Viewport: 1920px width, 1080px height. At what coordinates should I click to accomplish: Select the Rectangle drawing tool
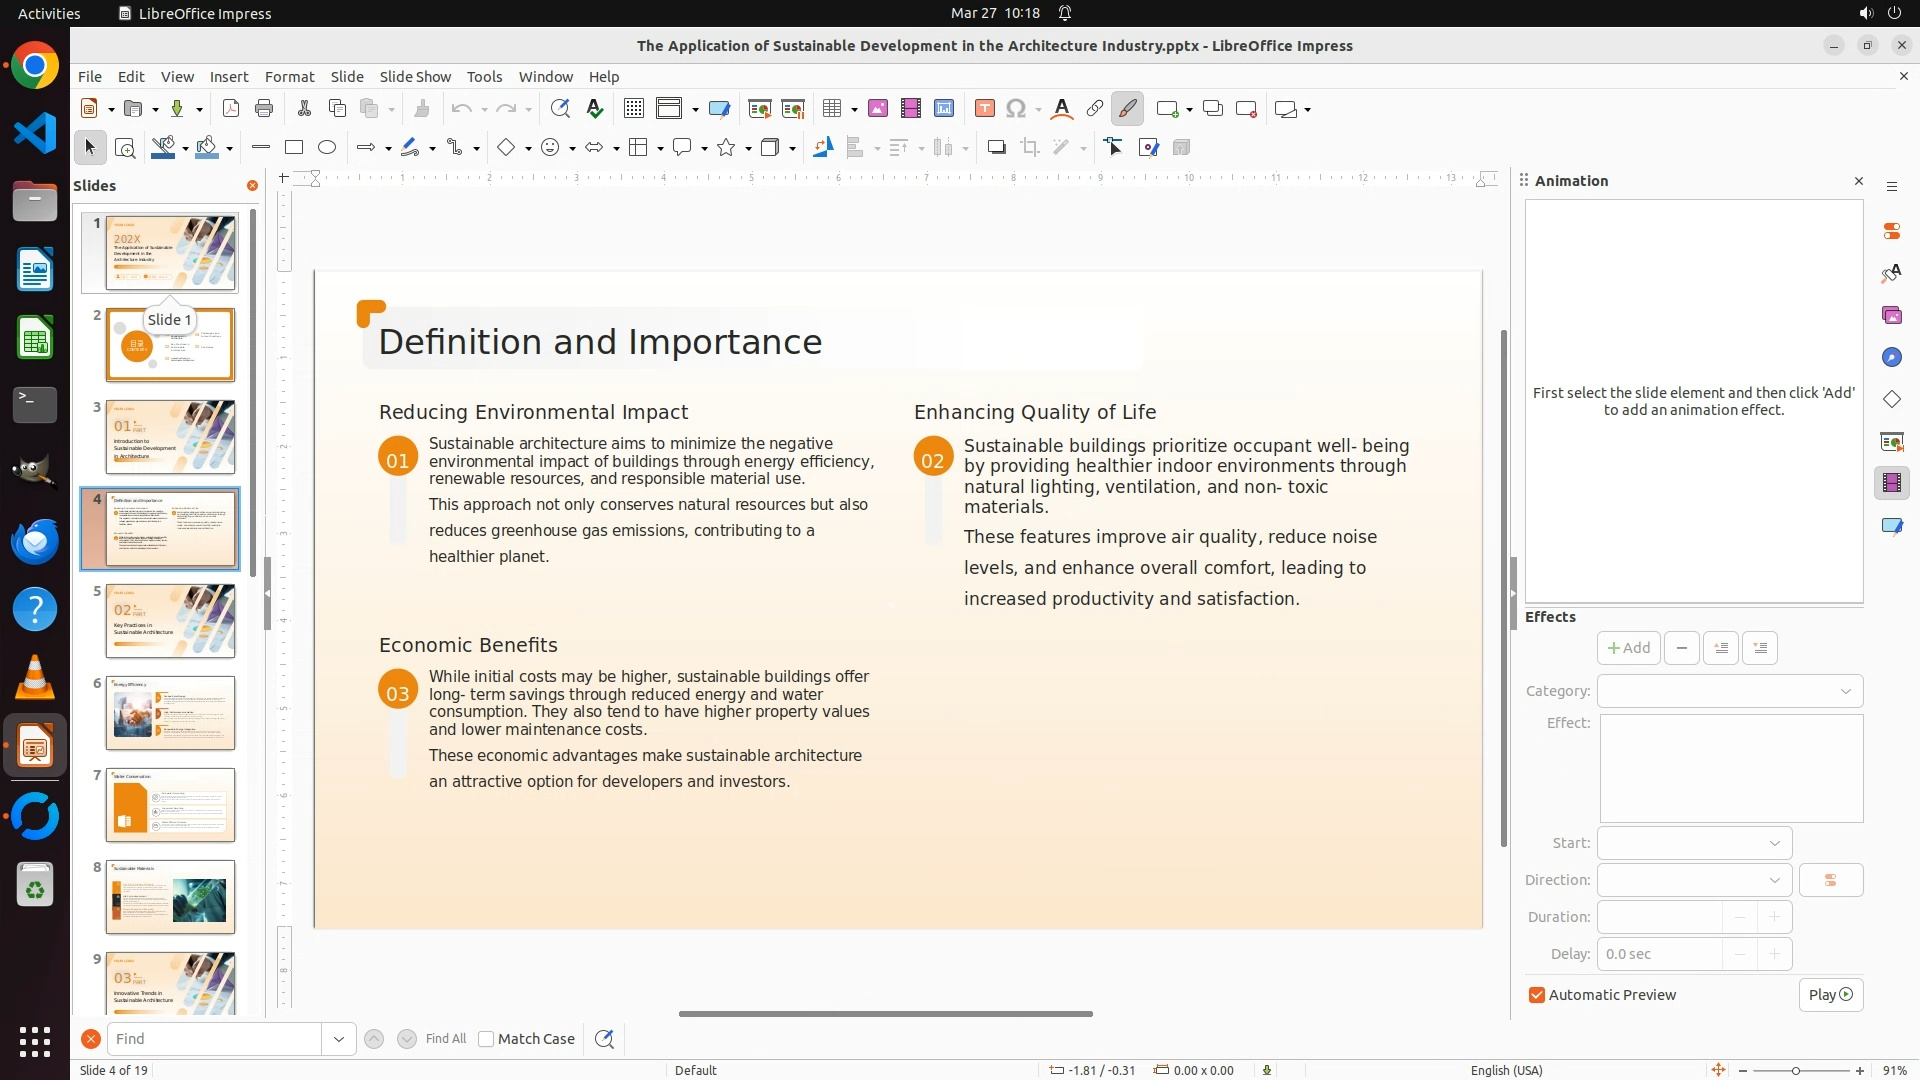point(294,148)
